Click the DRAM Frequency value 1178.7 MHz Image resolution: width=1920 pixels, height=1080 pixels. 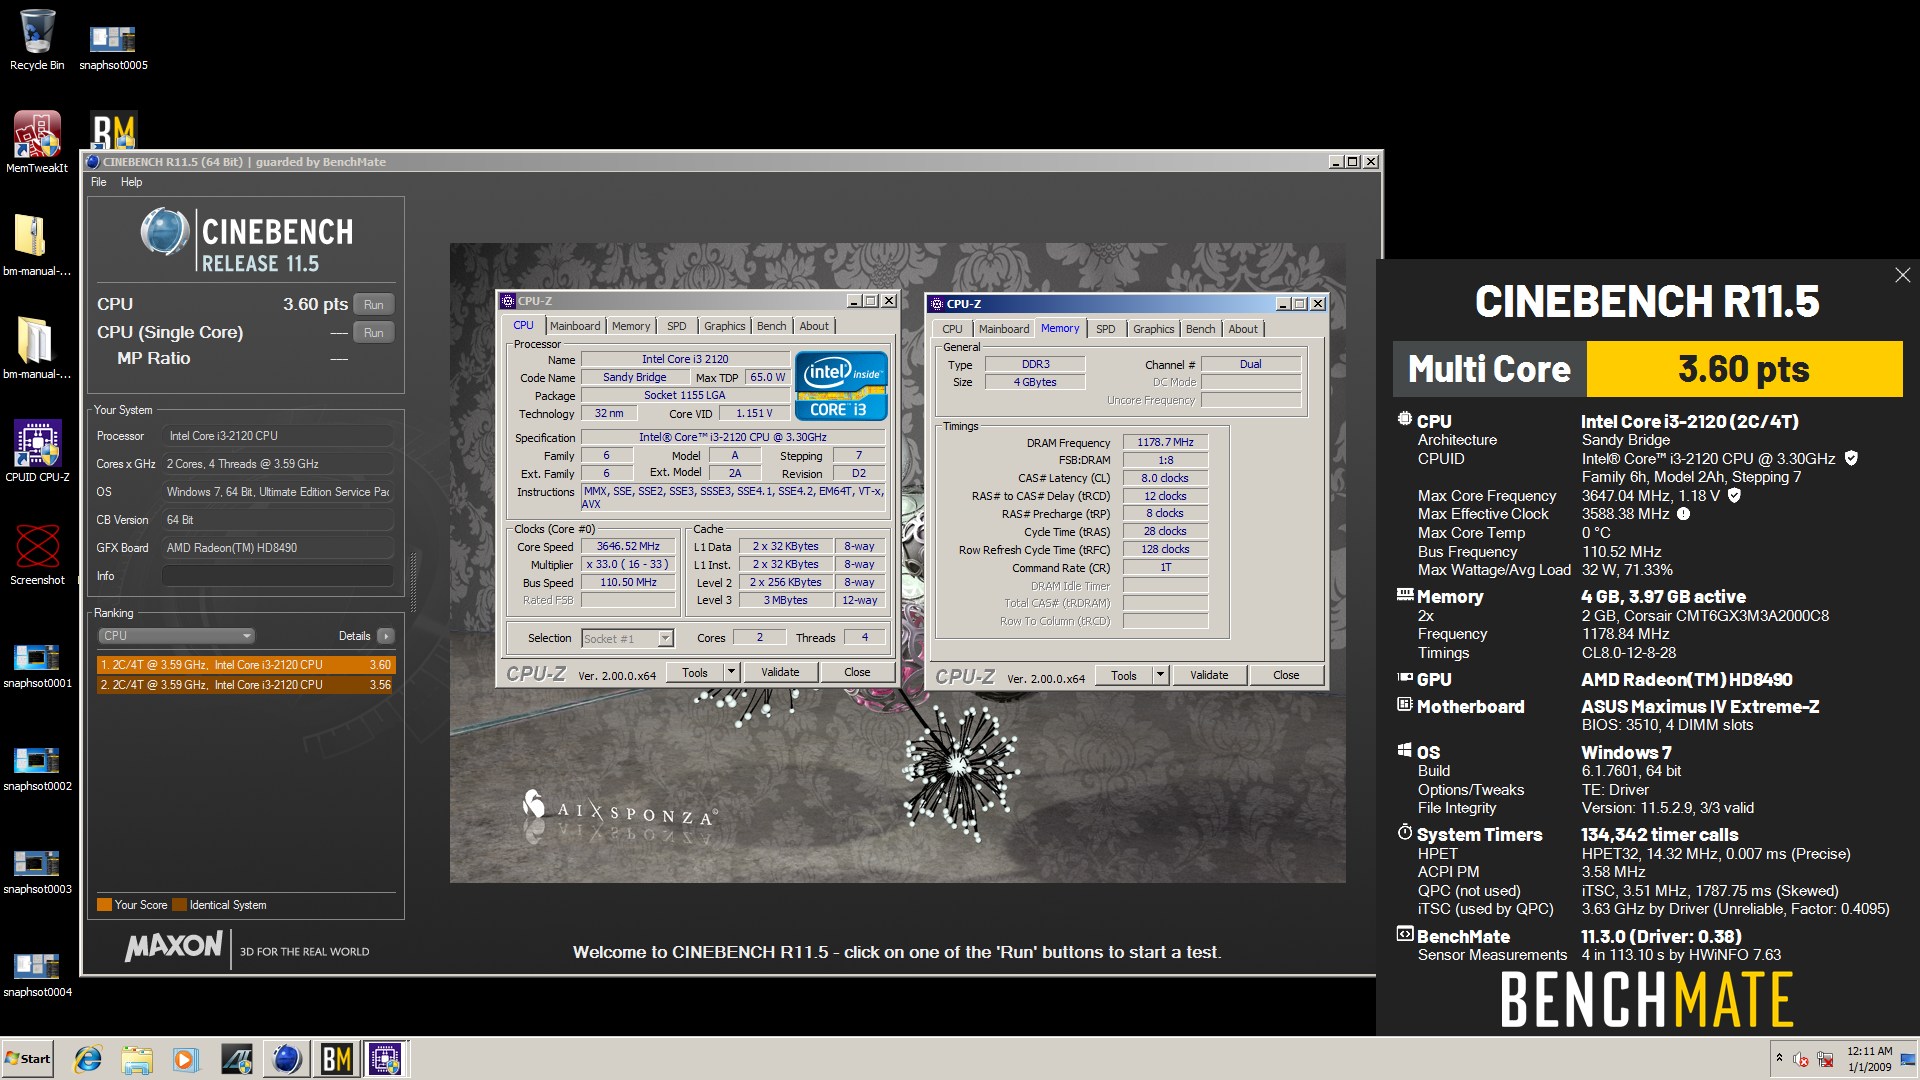coord(1165,442)
